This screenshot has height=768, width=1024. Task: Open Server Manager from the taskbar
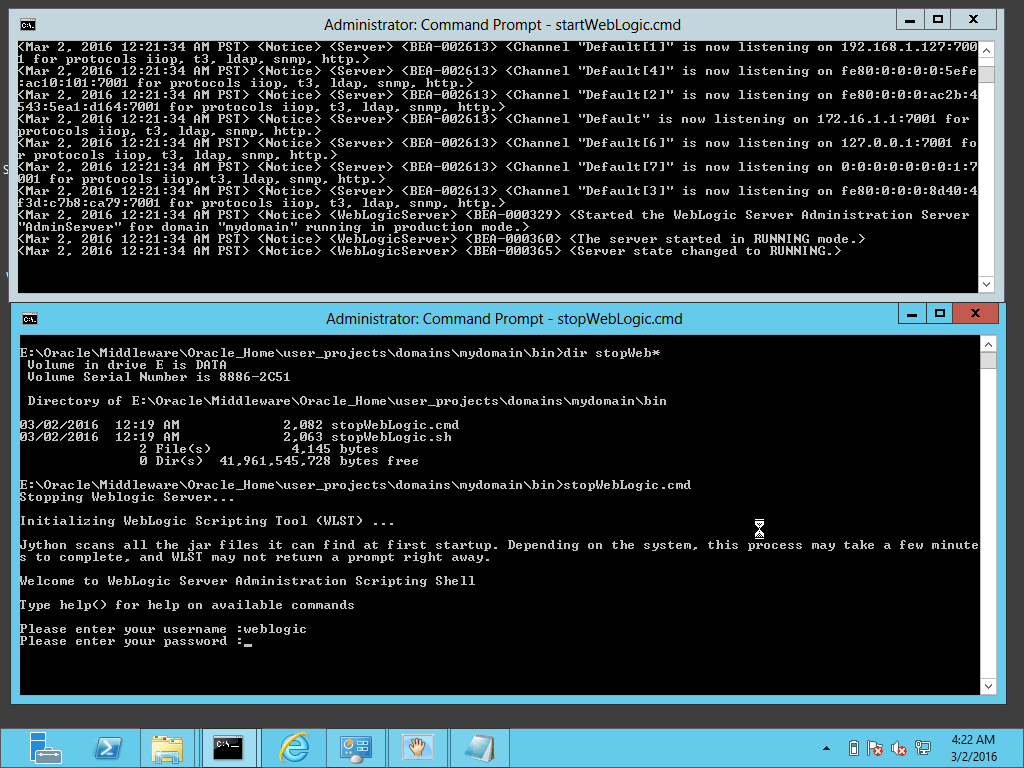click(x=46, y=747)
